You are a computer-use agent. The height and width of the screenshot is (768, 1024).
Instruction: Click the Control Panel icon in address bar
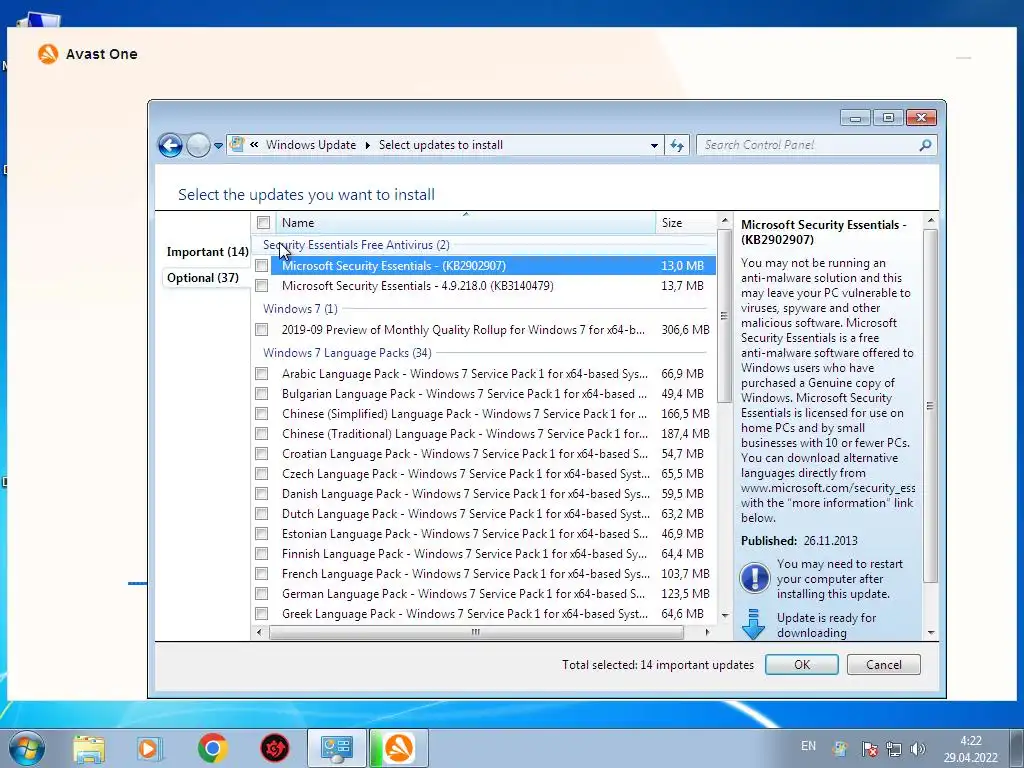pos(237,144)
